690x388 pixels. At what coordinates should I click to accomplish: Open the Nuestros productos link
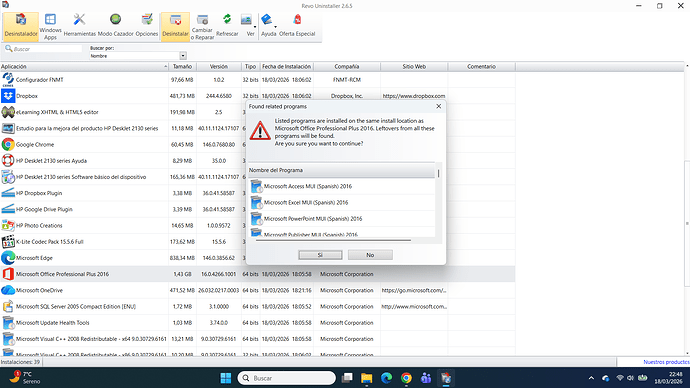[666, 362]
